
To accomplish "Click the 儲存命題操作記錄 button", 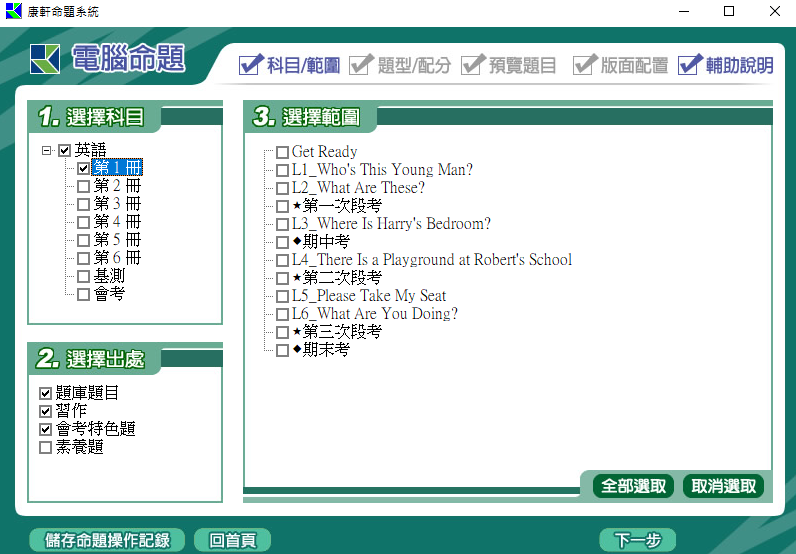I will tap(107, 540).
